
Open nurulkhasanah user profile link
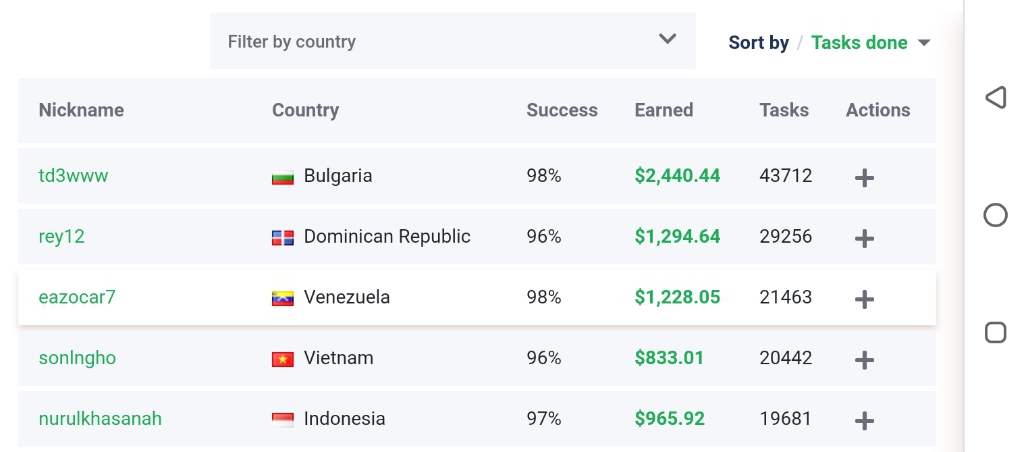pos(100,419)
